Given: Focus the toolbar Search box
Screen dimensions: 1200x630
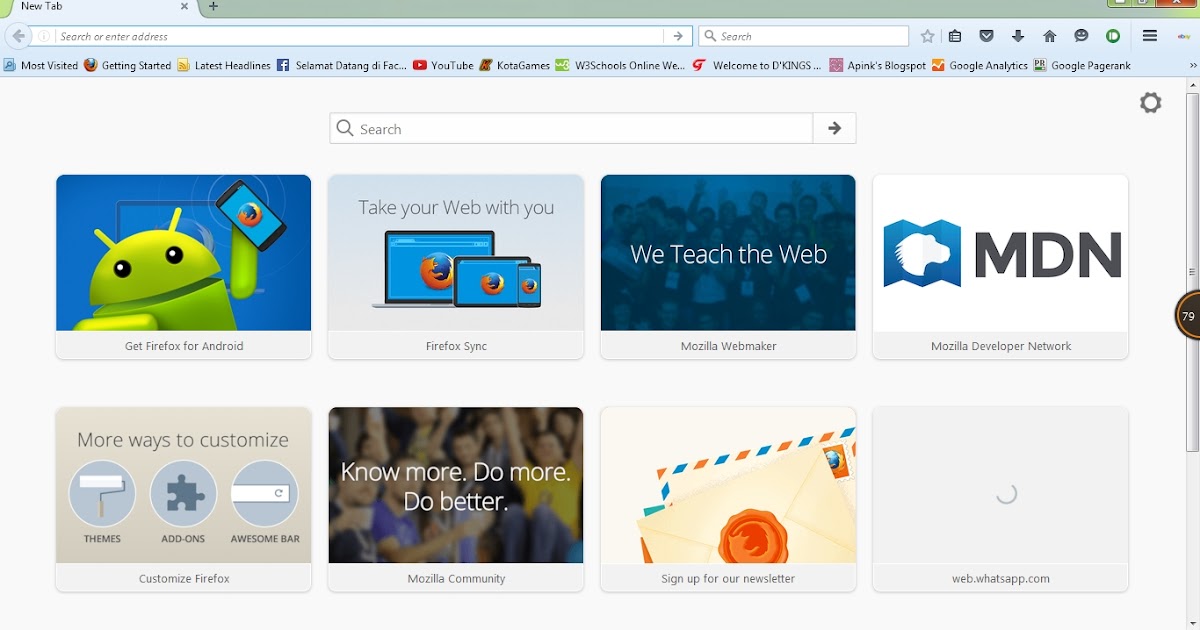Looking at the screenshot, I should [x=804, y=36].
